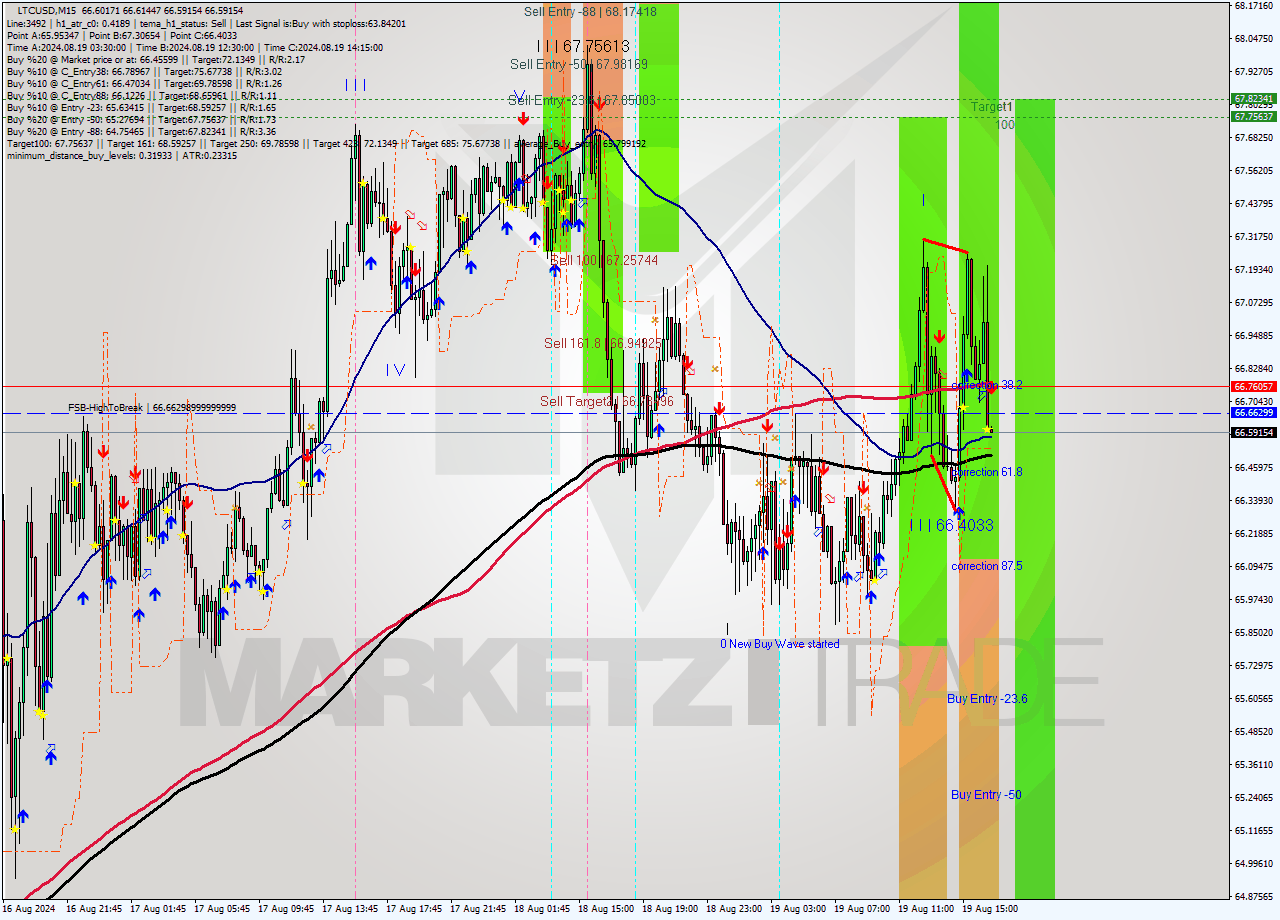Viewport: 1280px width, 920px height.
Task: Click the '16 Aug 21:45' time axis label
Action: point(94,909)
